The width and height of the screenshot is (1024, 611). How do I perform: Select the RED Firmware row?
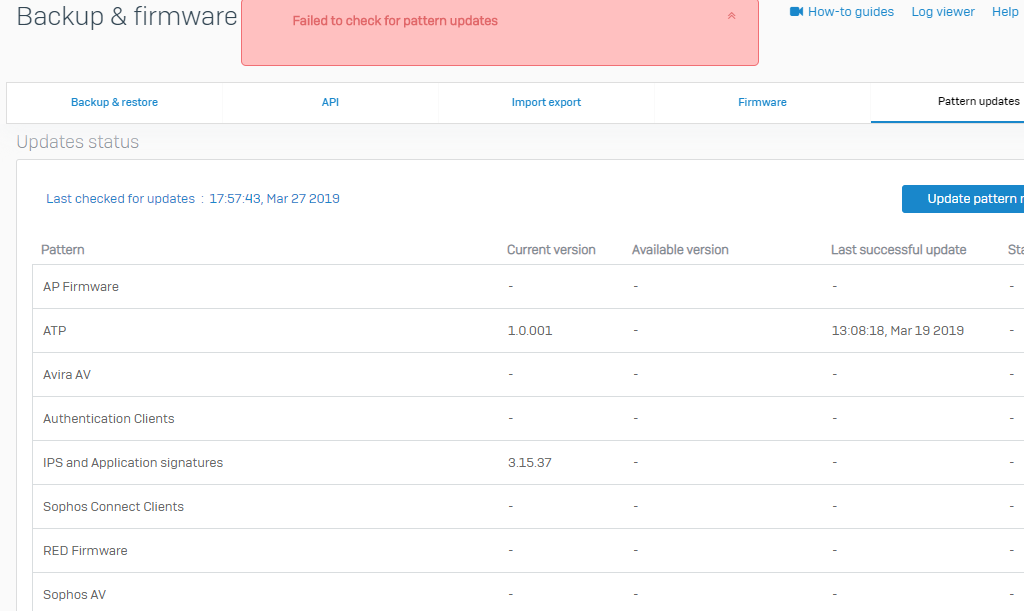pyautogui.click(x=85, y=551)
